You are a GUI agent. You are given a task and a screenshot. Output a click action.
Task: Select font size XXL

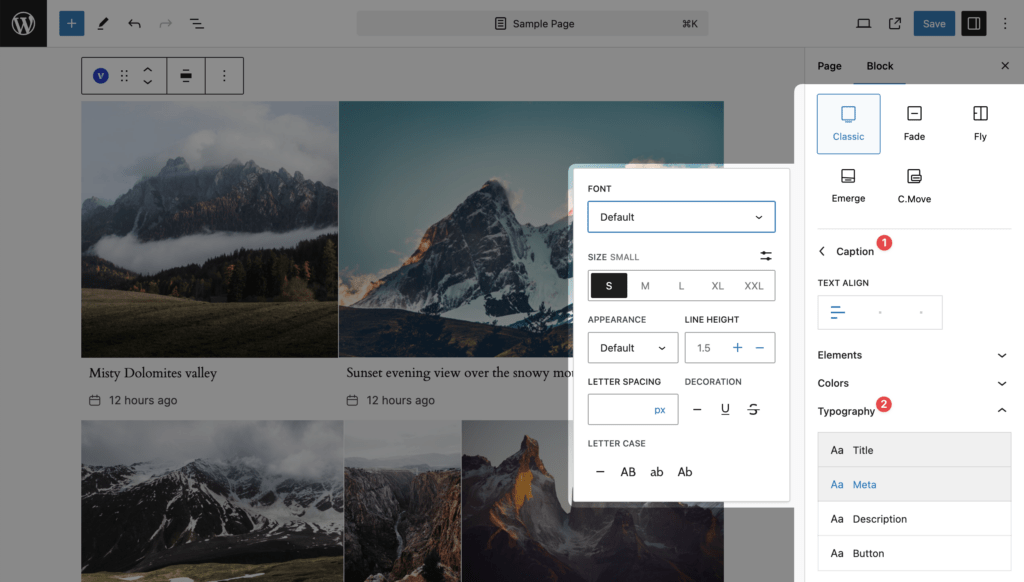coord(754,285)
